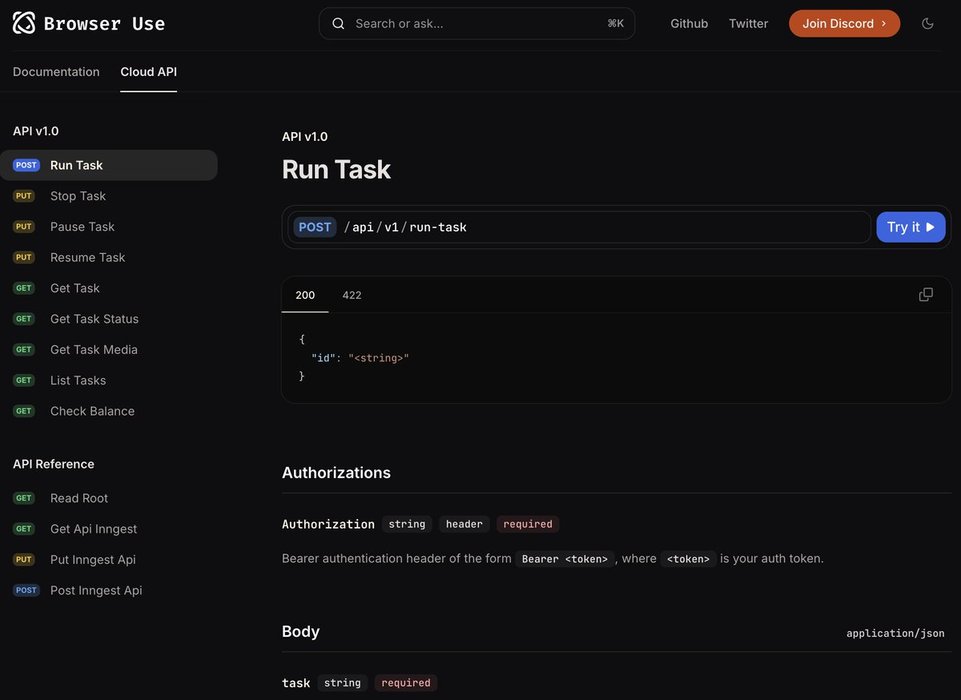This screenshot has width=961, height=700.
Task: Show the 422 response example
Action: [x=352, y=295]
